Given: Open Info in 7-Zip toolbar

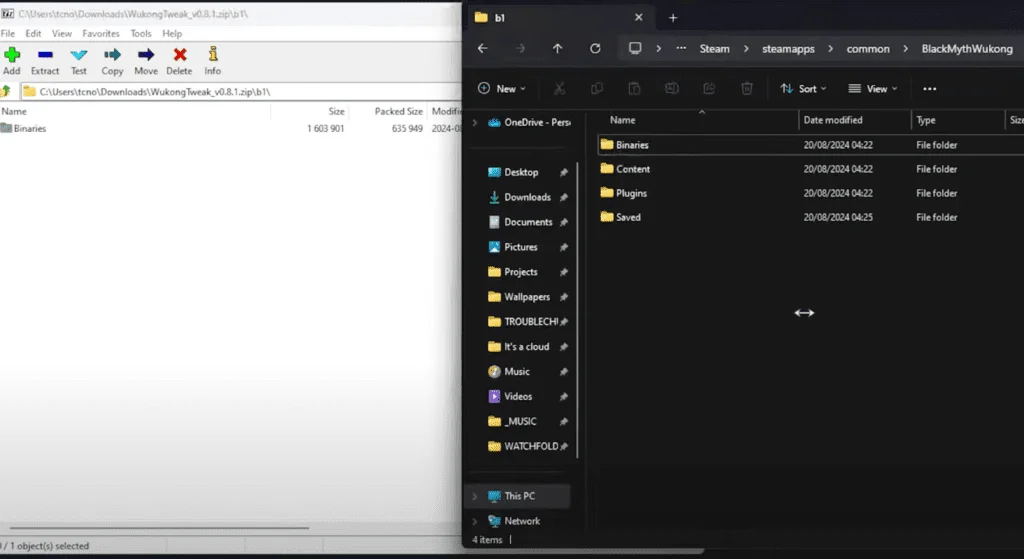Looking at the screenshot, I should [x=213, y=61].
